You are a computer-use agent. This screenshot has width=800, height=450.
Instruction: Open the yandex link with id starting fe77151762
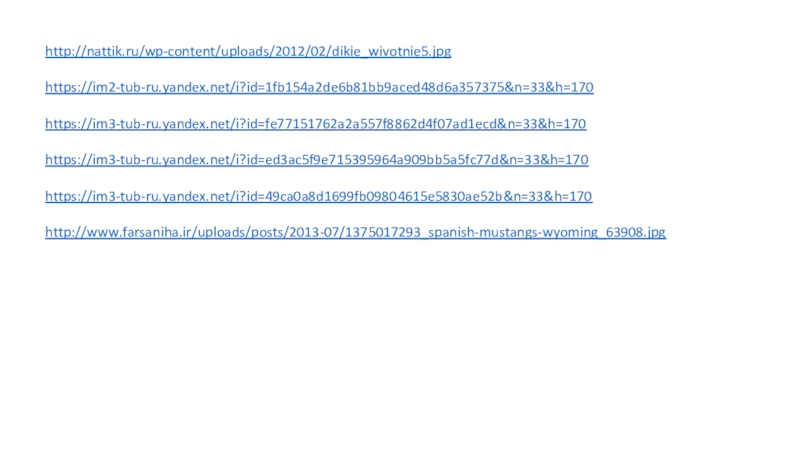point(316,124)
